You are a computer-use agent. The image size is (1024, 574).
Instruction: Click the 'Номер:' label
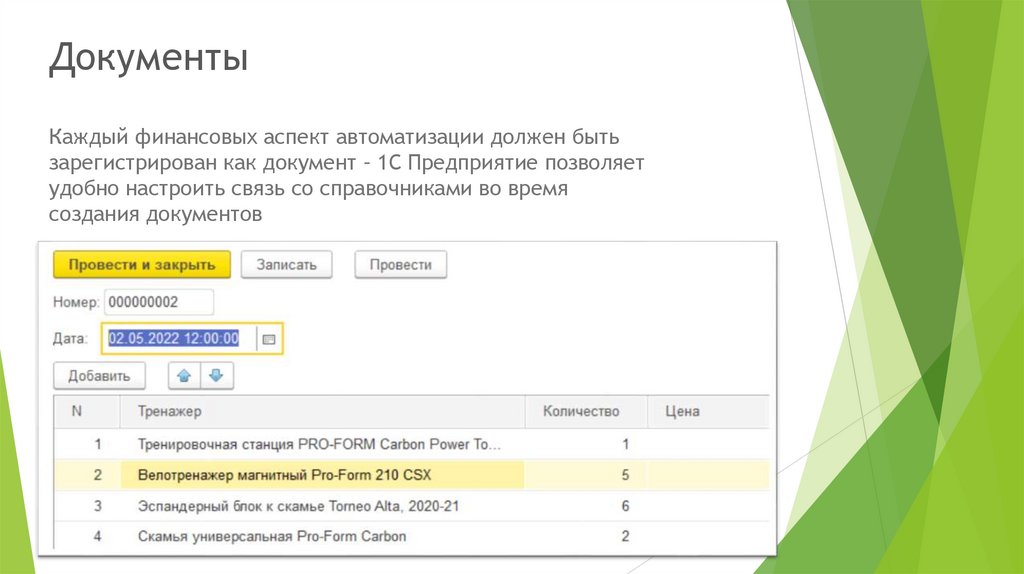(x=76, y=302)
